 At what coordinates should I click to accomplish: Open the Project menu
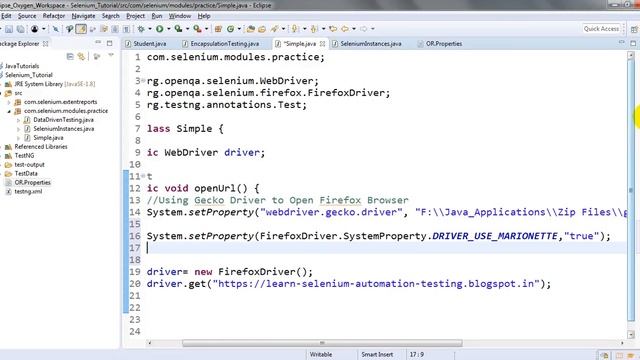click(136, 16)
